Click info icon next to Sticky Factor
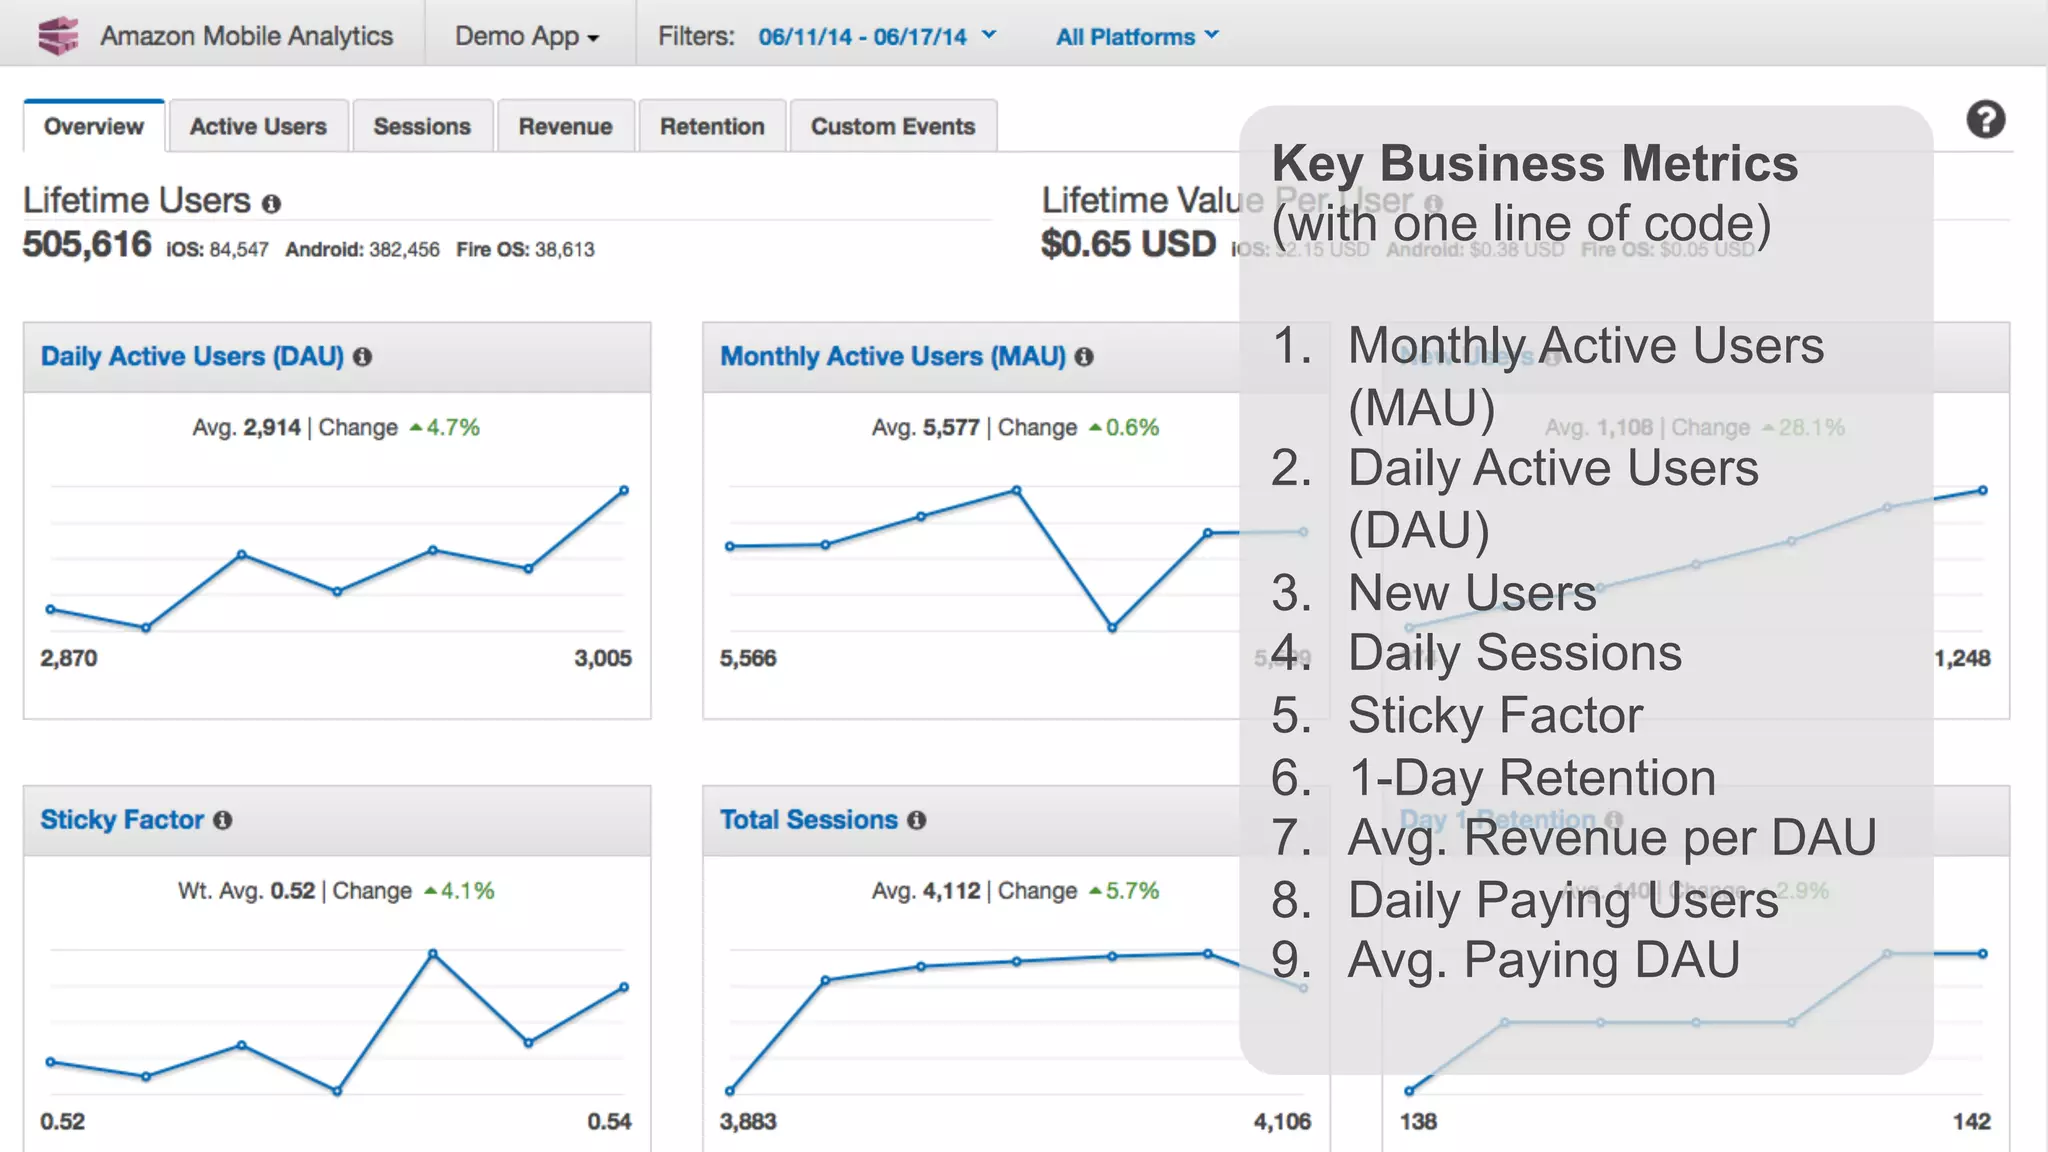The image size is (2048, 1152). point(223,820)
